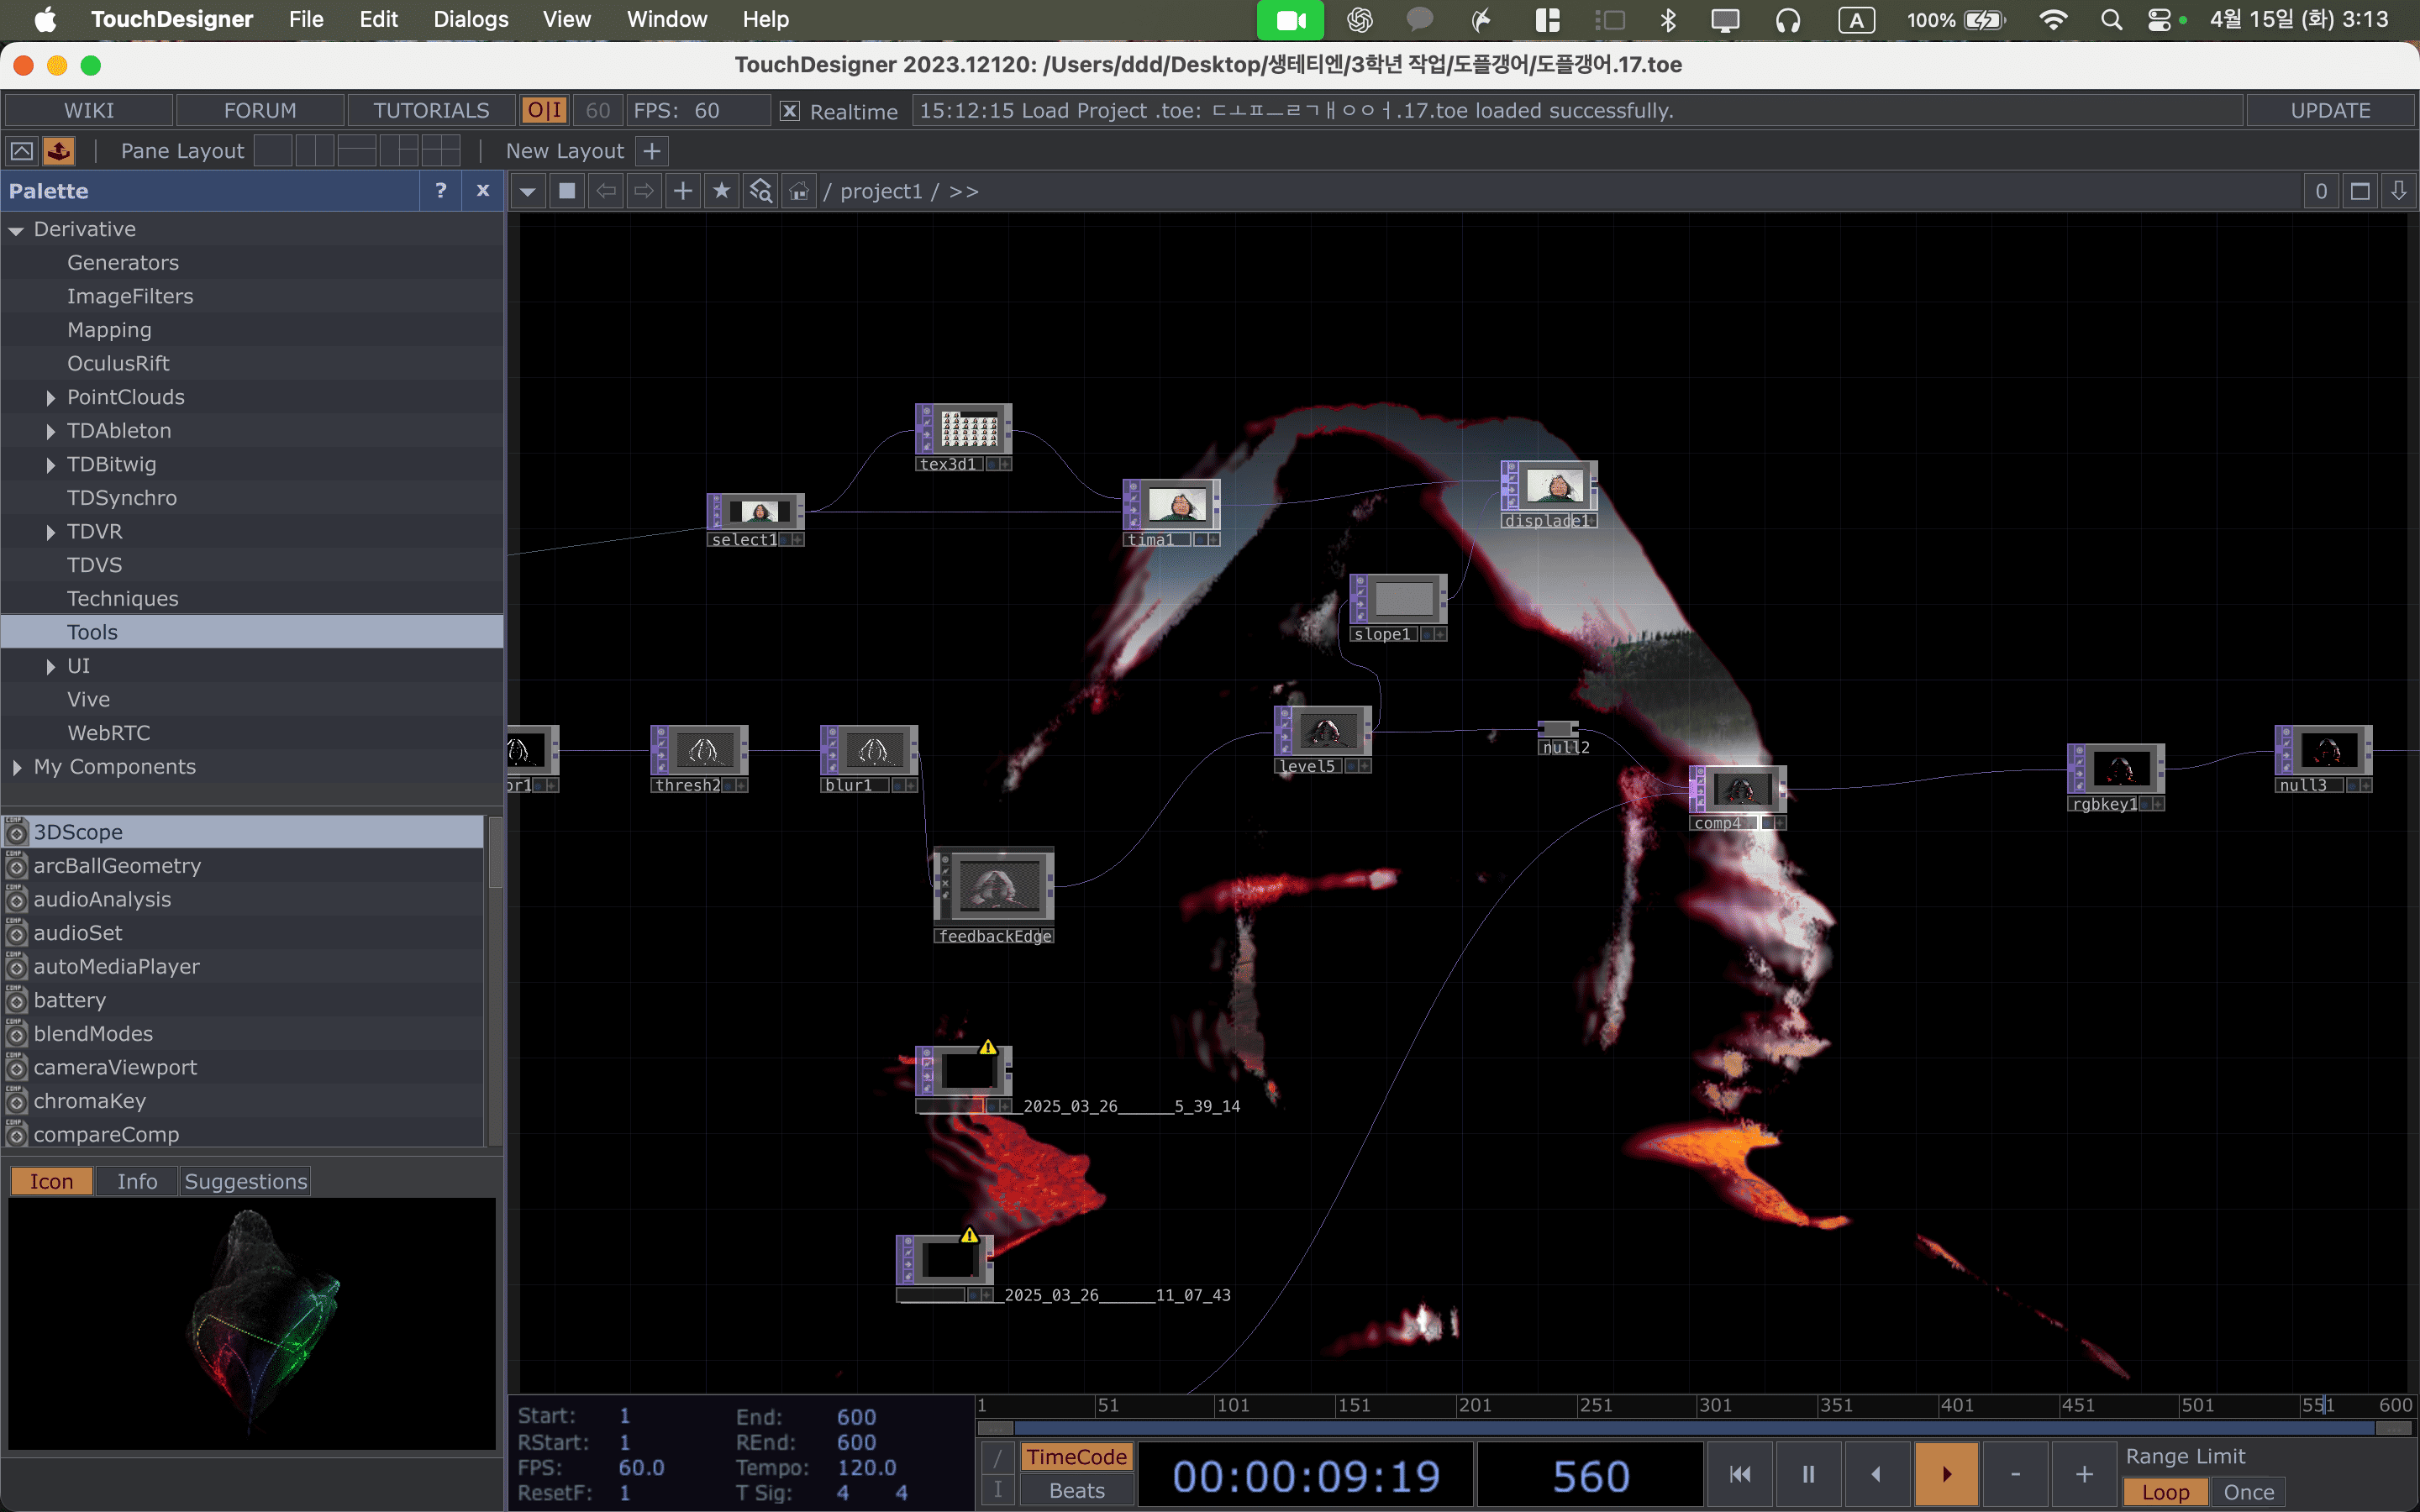Open the network search icon

(761, 191)
